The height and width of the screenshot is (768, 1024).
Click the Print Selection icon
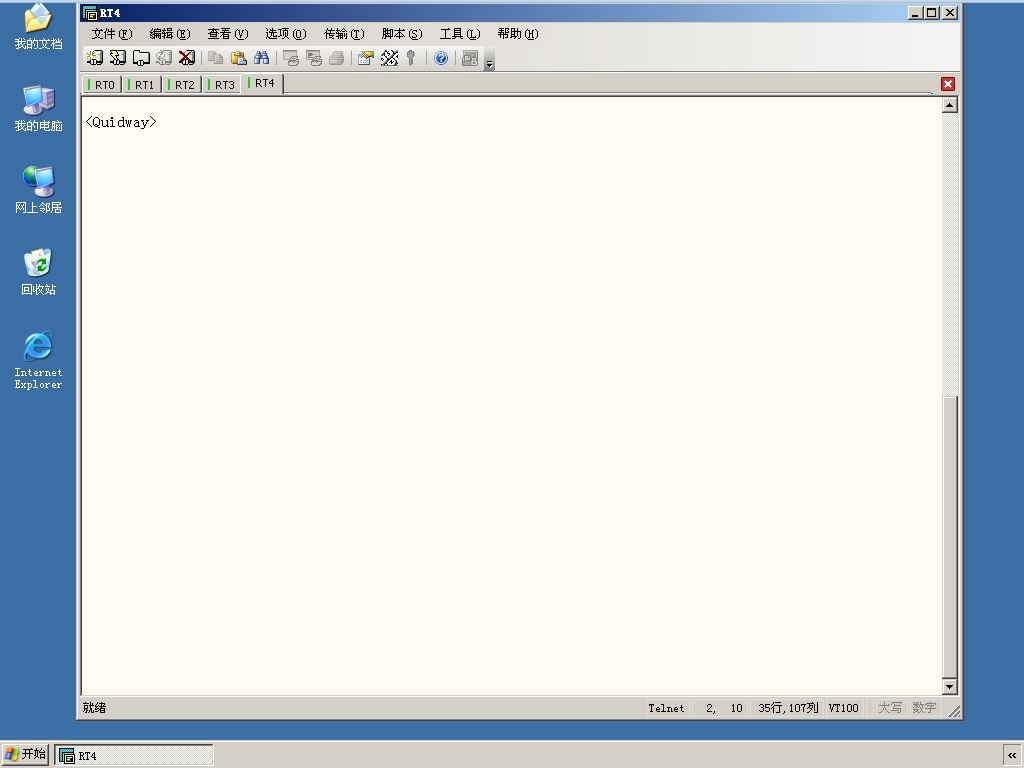313,58
